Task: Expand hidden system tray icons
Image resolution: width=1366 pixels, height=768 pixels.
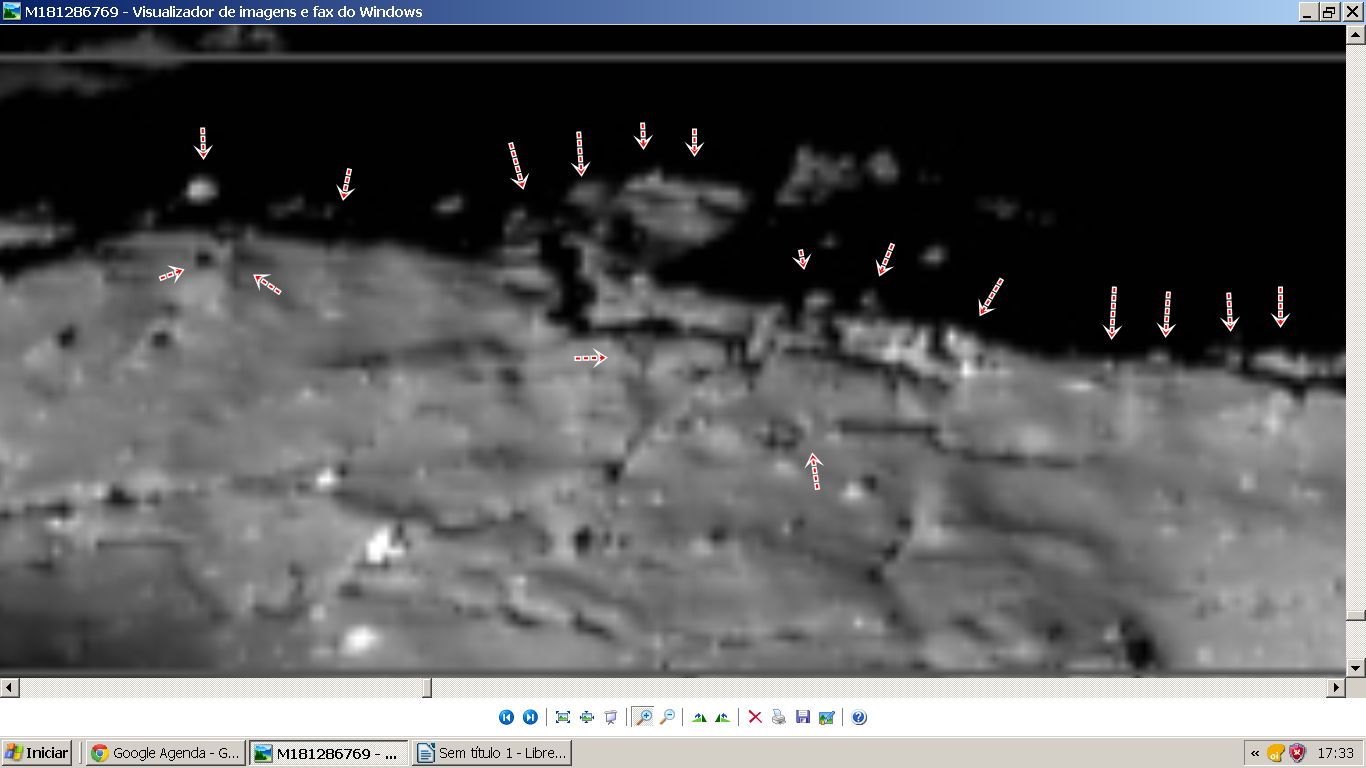Action: (x=1255, y=753)
